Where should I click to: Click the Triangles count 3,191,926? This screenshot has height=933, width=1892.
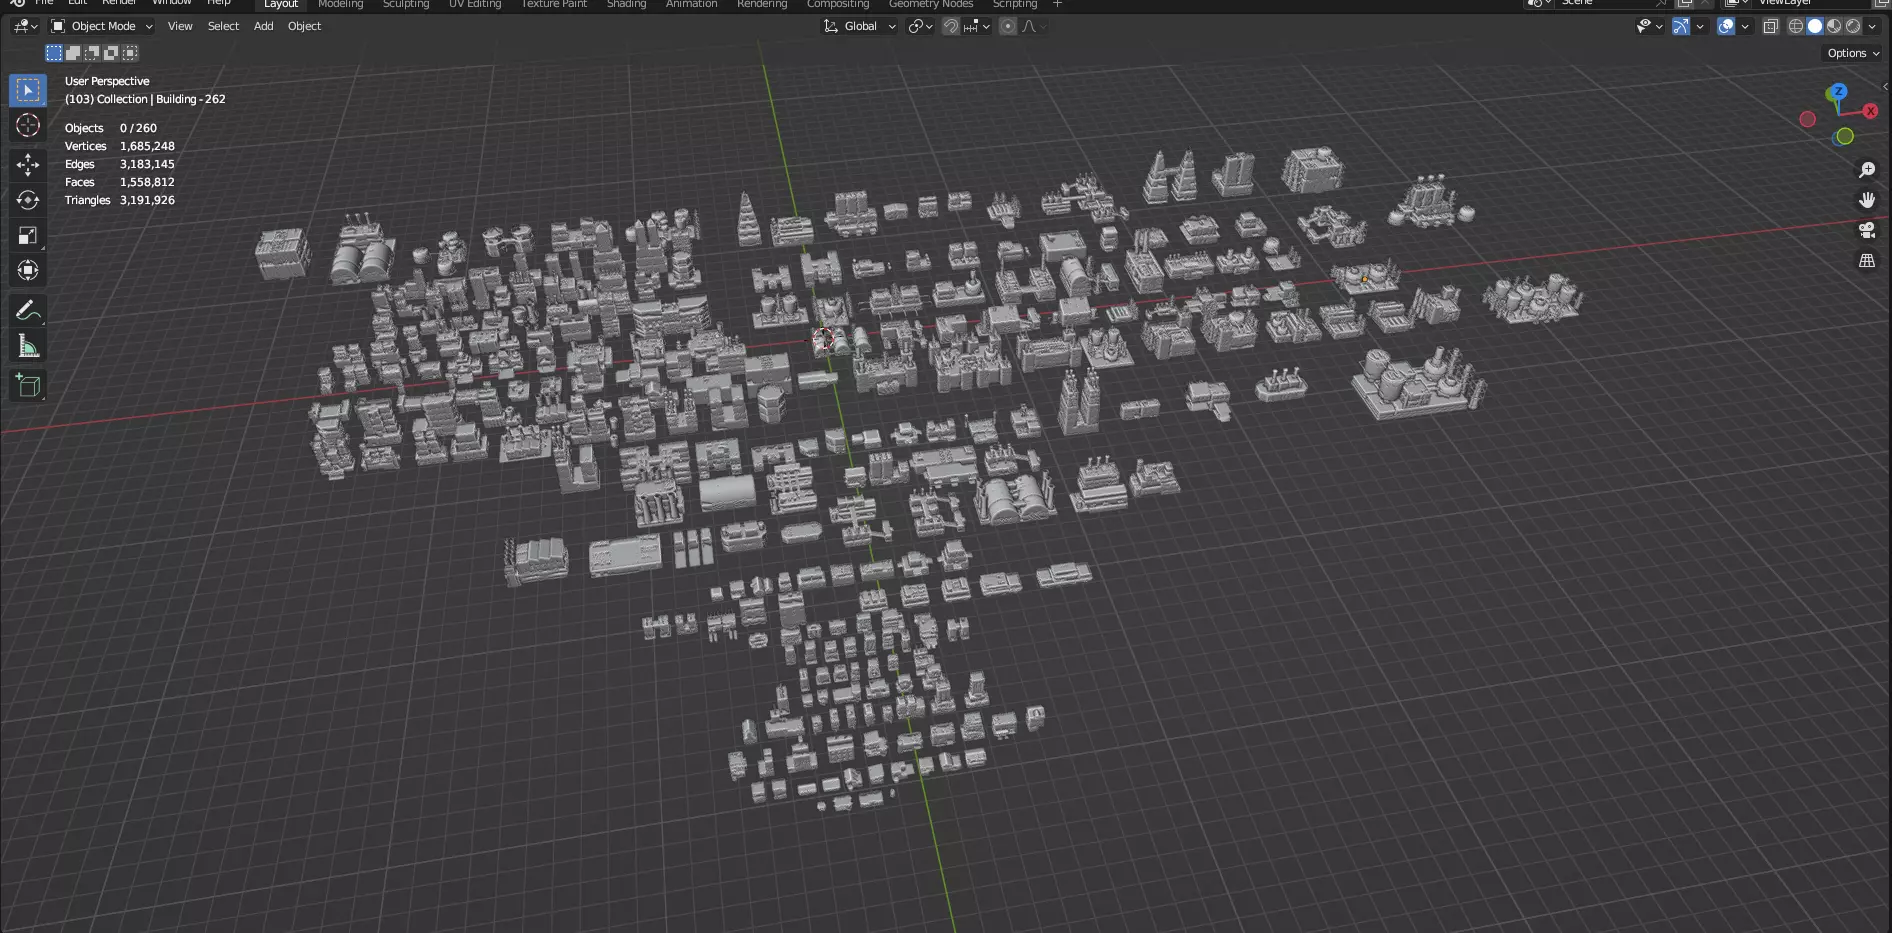[x=147, y=200]
